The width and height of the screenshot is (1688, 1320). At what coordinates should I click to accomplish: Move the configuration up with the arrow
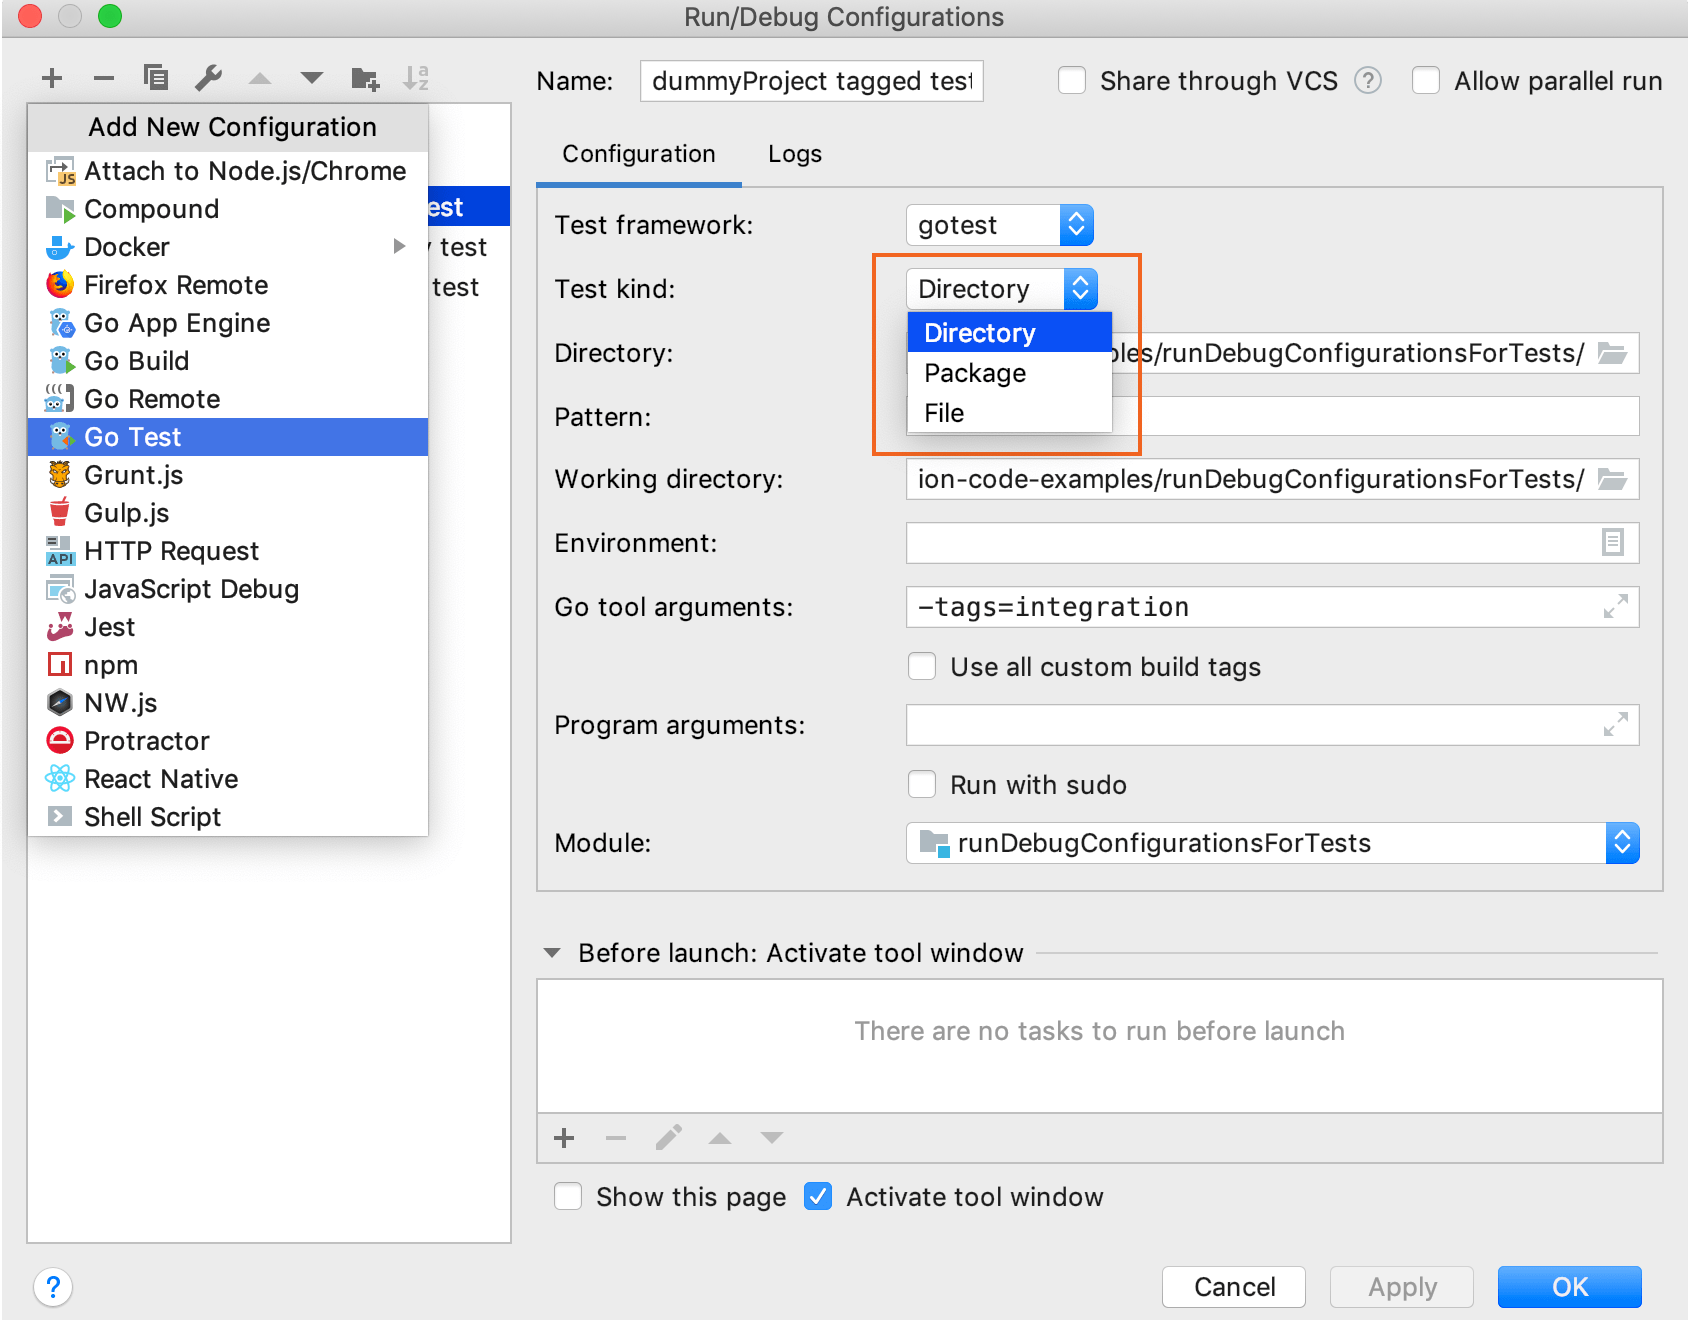coord(260,78)
